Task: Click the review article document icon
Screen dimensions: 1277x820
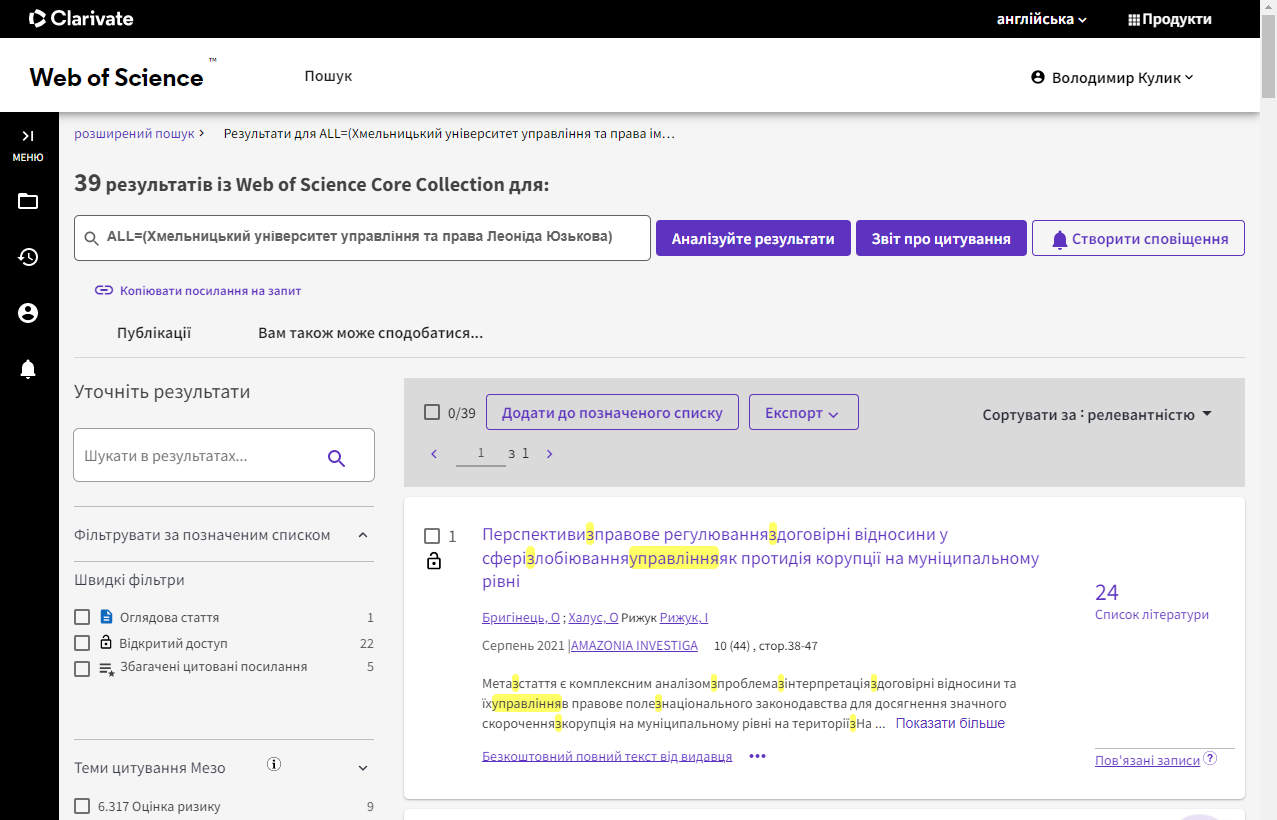Action: 107,617
